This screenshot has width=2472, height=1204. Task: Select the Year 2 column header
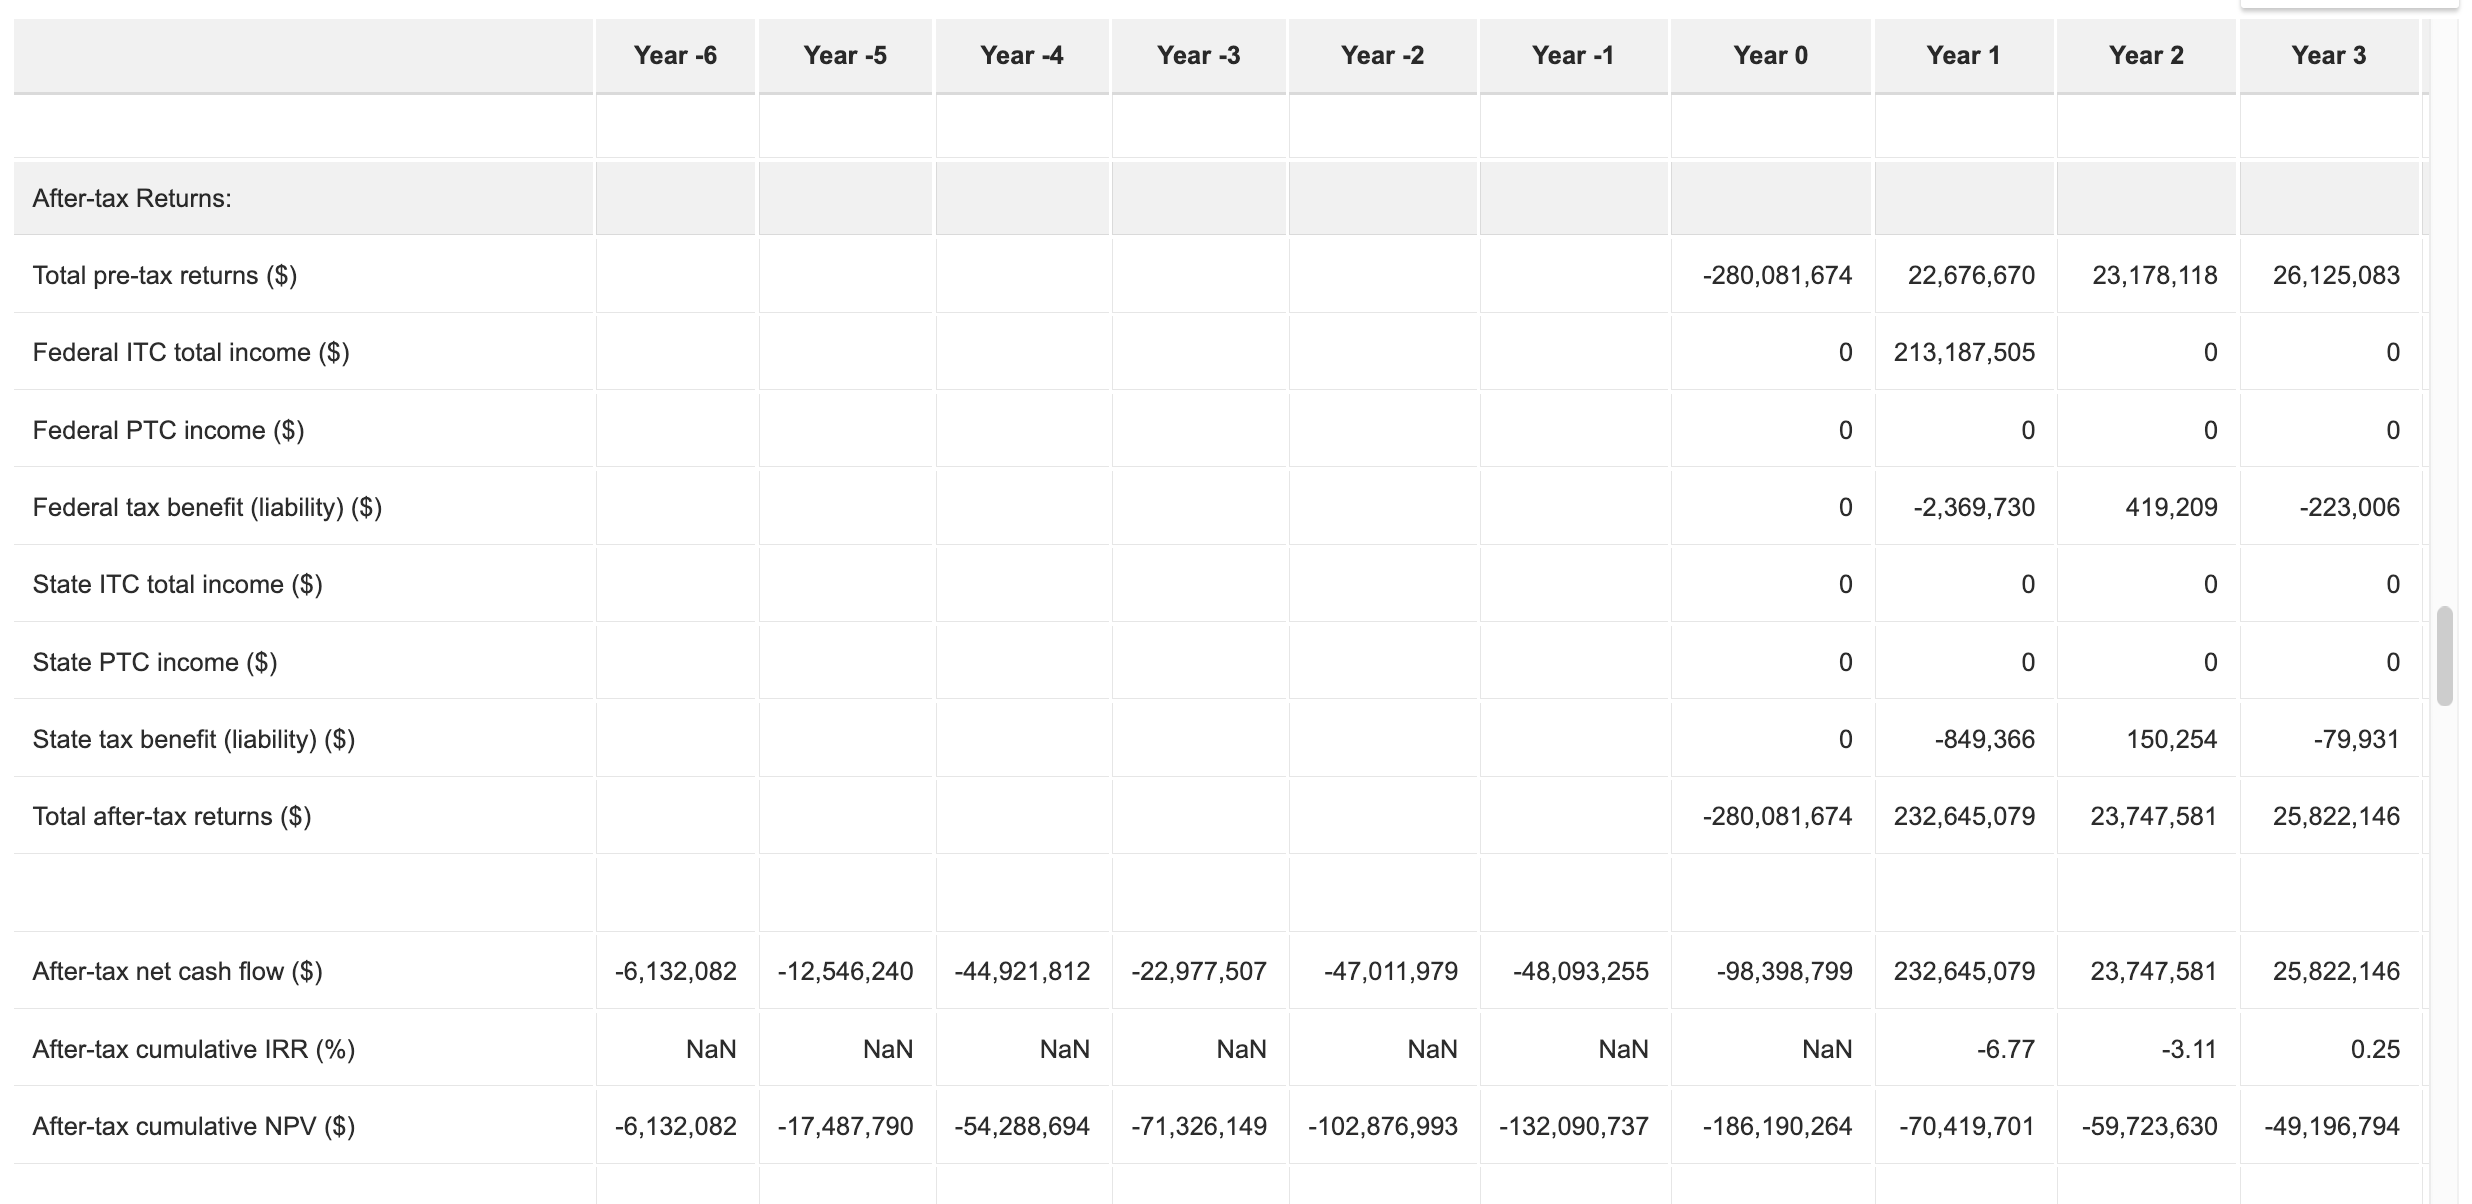pyautogui.click(x=2146, y=56)
